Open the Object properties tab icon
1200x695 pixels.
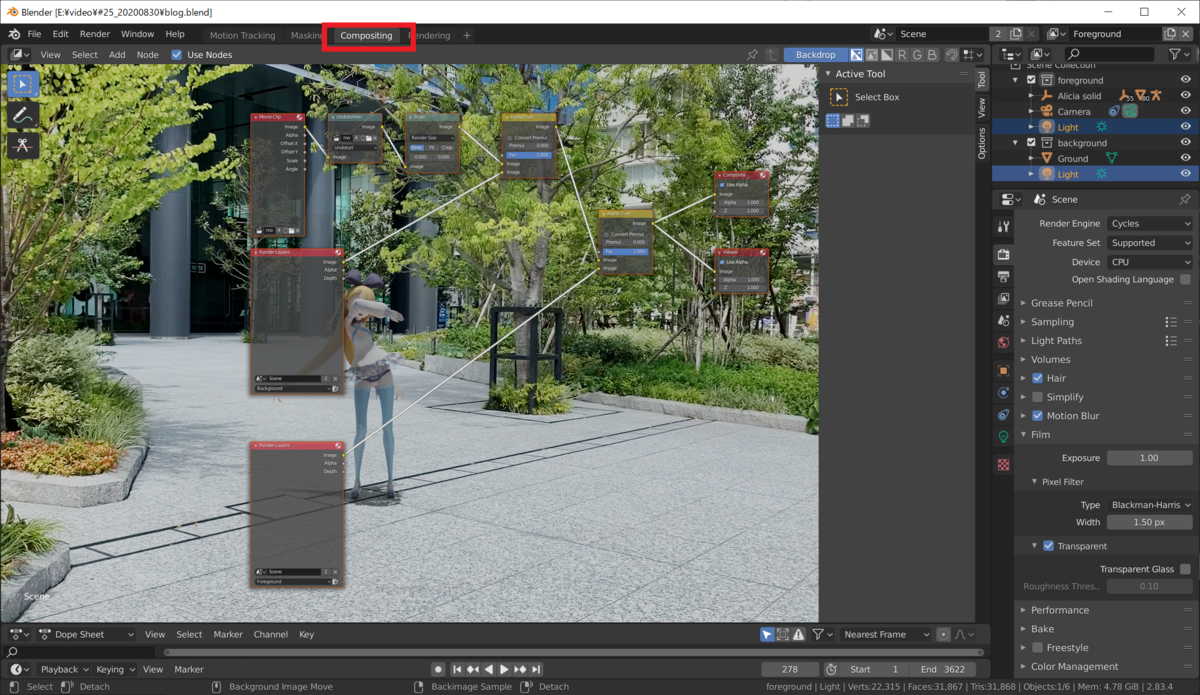tap(1003, 370)
